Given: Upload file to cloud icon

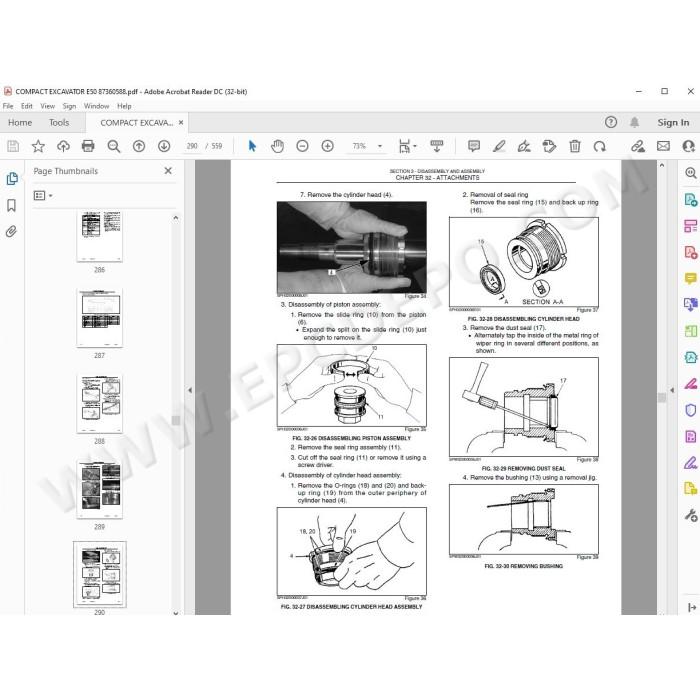Looking at the screenshot, I should [63, 146].
